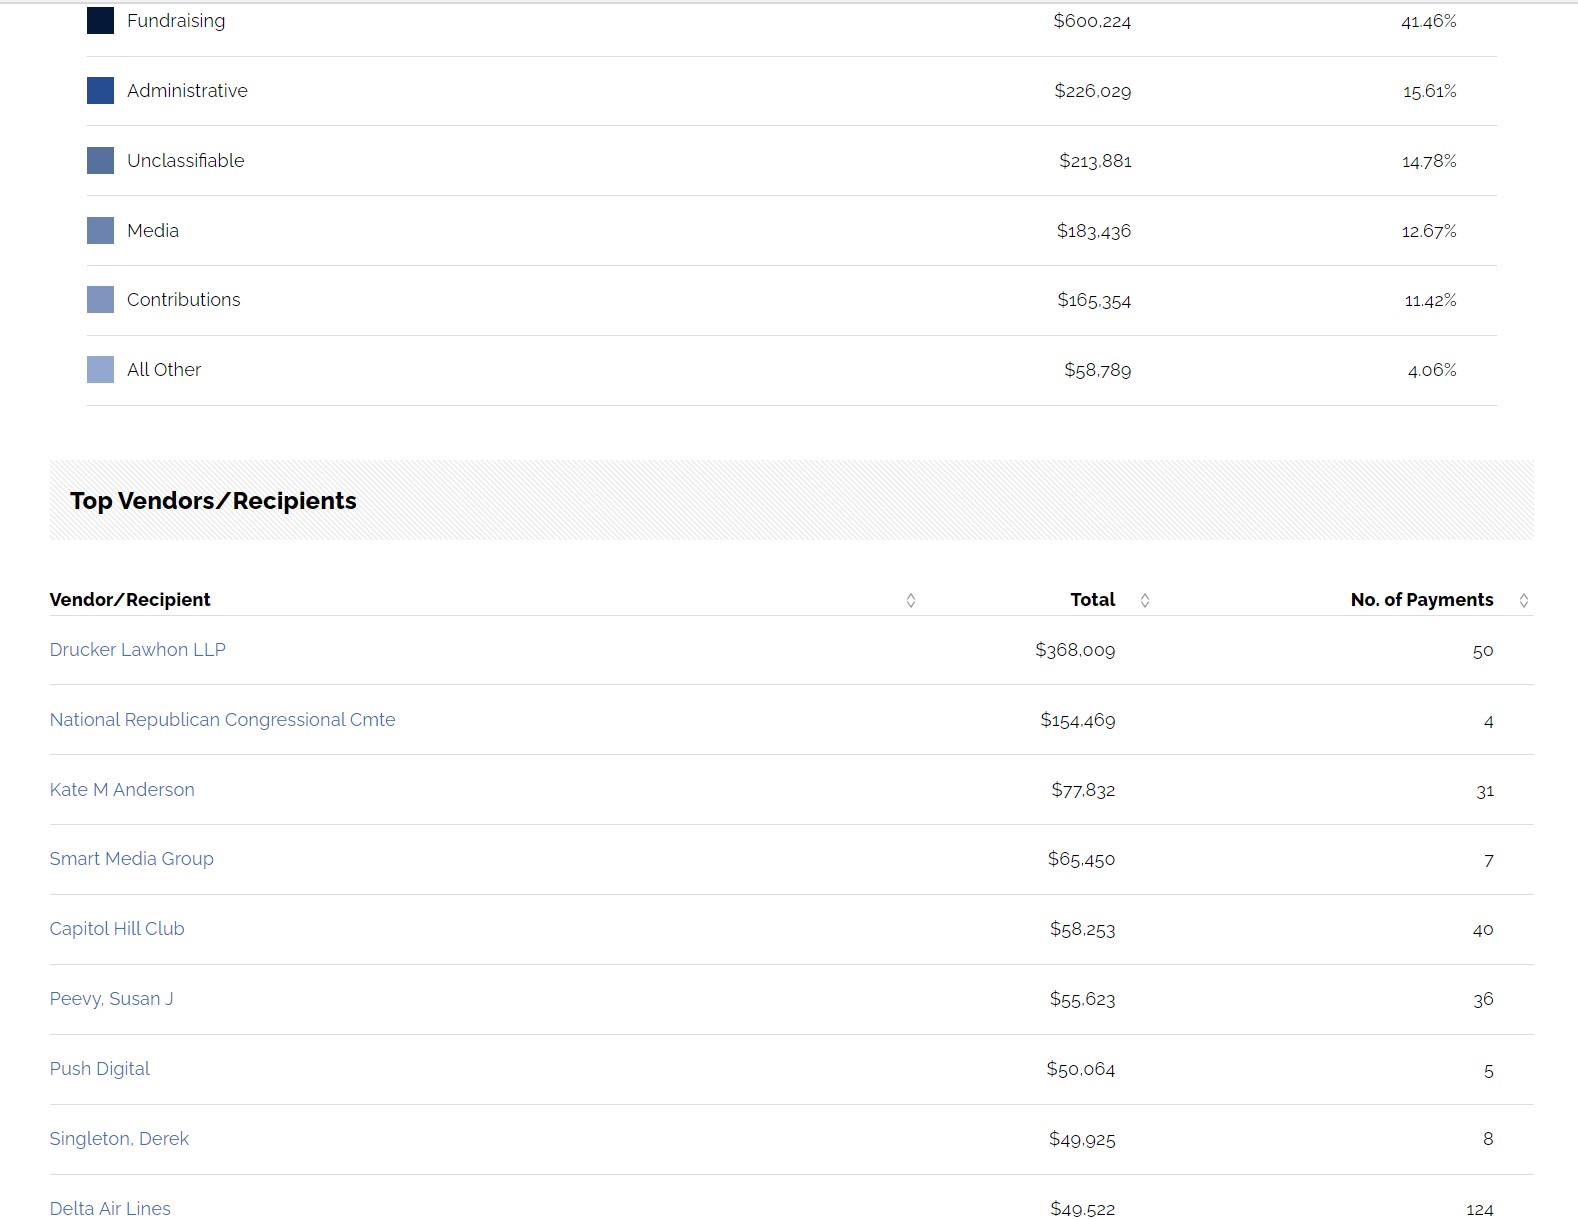Sort by Total column arrows
1578x1219 pixels.
point(1145,600)
